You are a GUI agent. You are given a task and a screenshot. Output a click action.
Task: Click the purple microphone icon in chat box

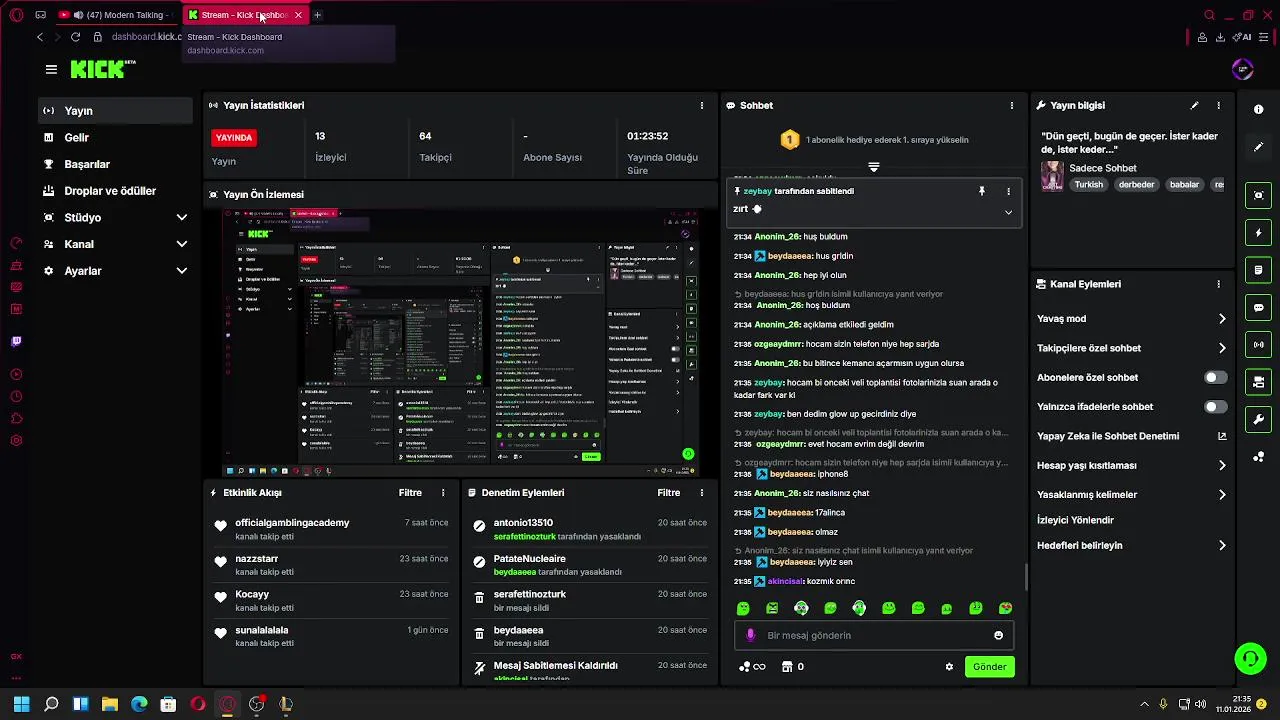pos(751,636)
